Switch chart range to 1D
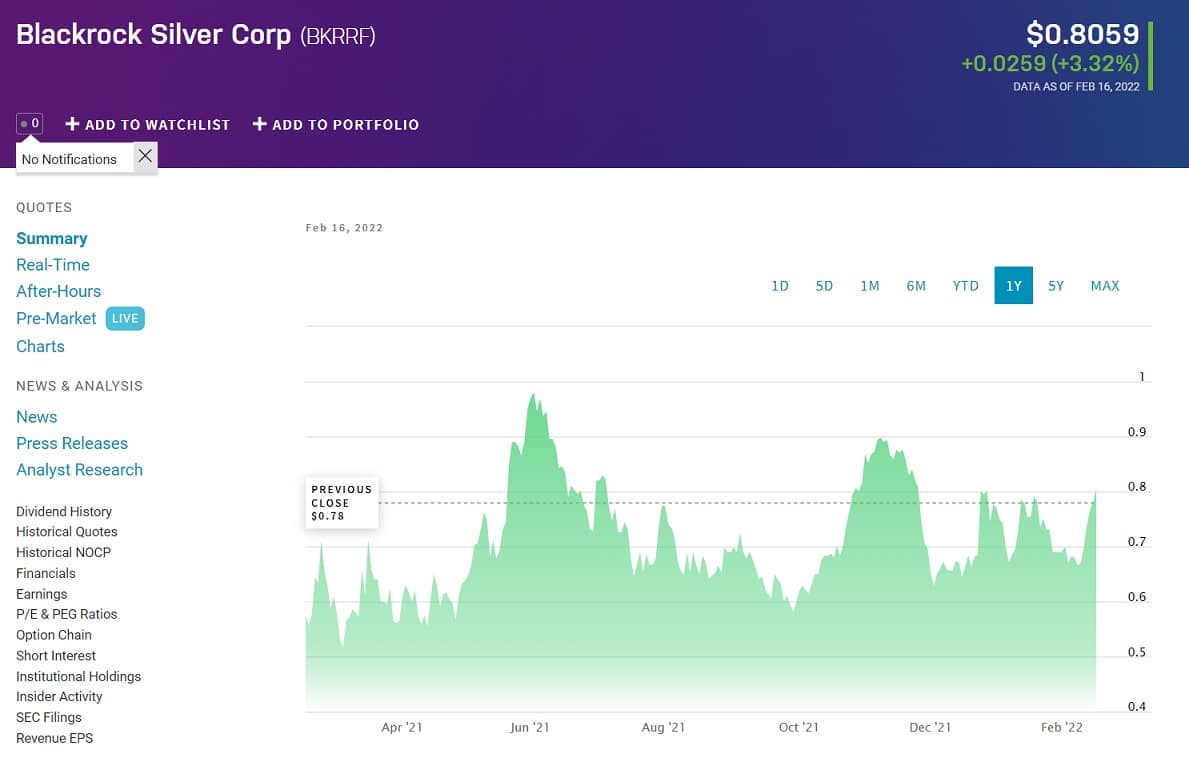This screenshot has height=762, width=1189. (780, 286)
